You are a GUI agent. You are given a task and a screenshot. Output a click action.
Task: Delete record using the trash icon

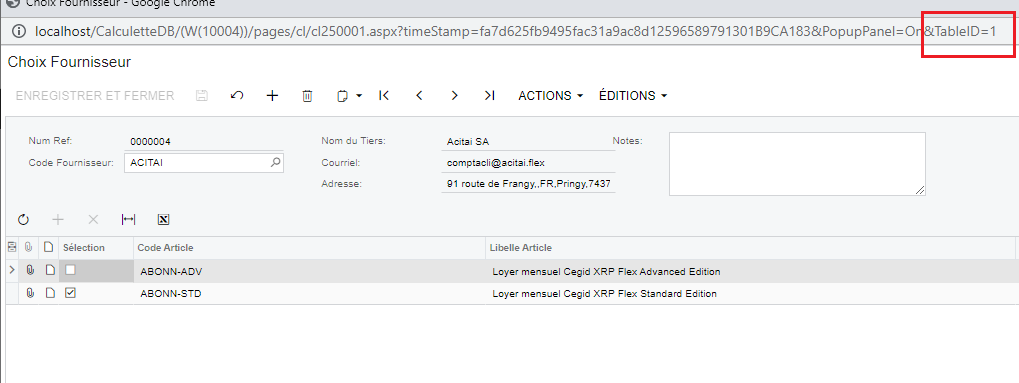pos(307,96)
